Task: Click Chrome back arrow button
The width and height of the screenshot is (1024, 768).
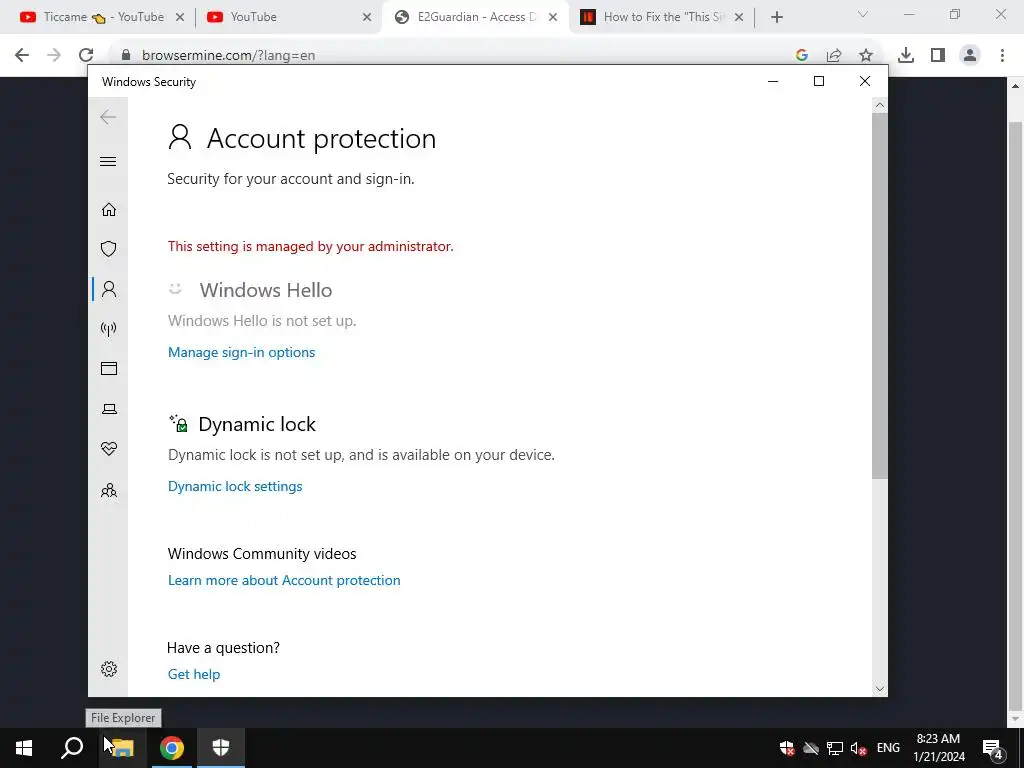Action: 22,55
